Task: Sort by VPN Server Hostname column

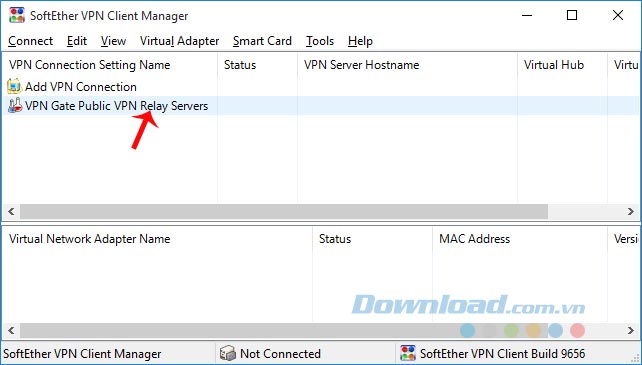Action: 407,65
